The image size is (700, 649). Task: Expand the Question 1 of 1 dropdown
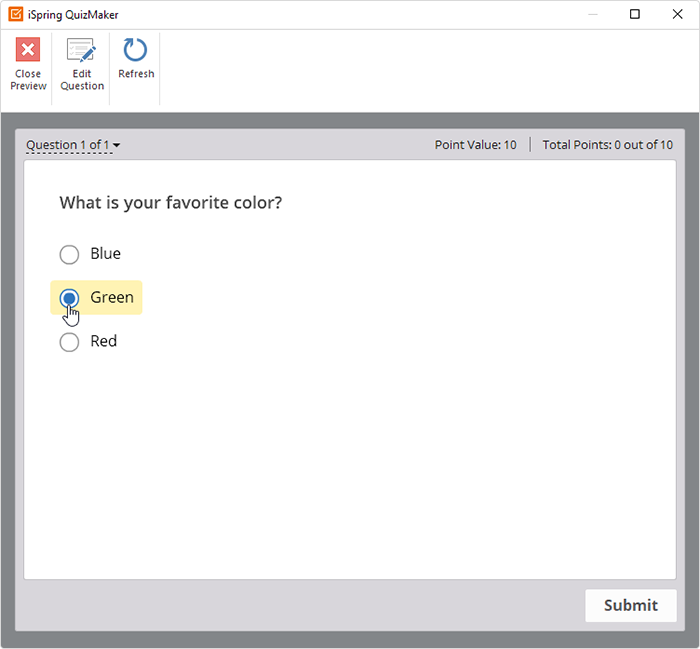73,145
